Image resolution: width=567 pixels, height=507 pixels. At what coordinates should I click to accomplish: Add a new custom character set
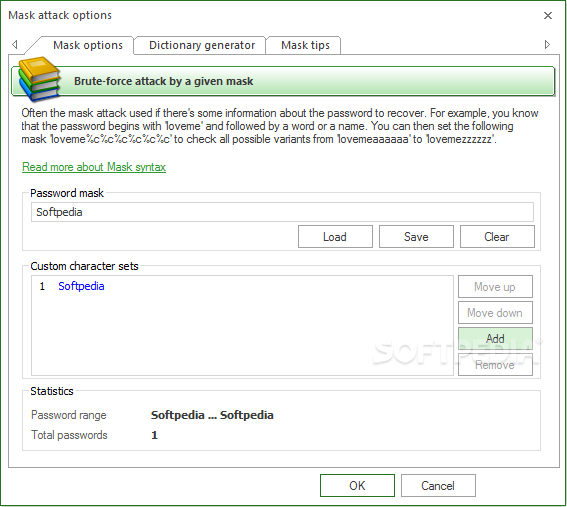(x=495, y=339)
